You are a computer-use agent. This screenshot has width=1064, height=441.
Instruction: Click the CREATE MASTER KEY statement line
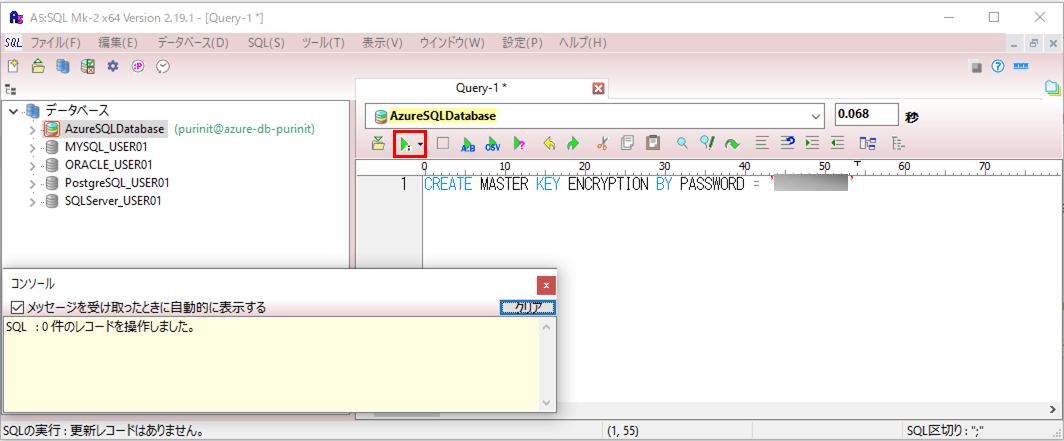coord(638,185)
